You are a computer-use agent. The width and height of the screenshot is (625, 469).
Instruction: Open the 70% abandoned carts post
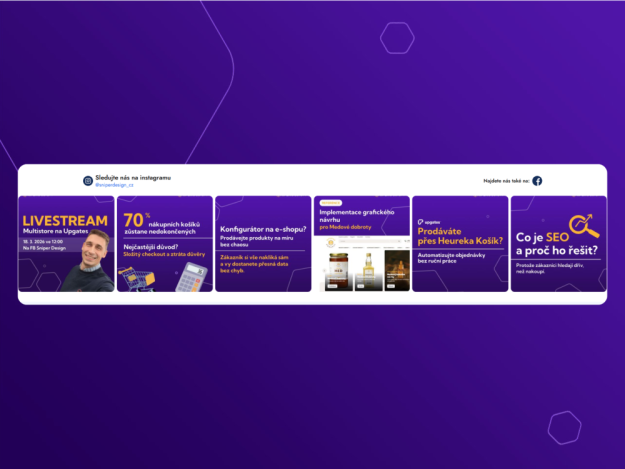coord(164,244)
